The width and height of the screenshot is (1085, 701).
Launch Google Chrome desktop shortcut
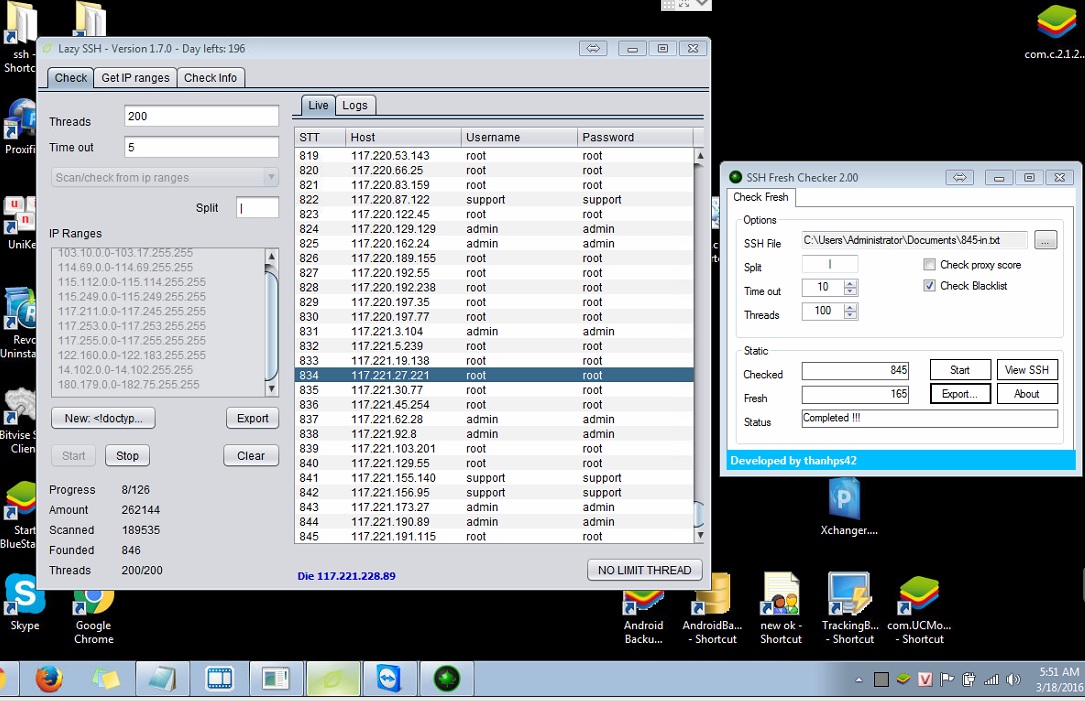93,603
